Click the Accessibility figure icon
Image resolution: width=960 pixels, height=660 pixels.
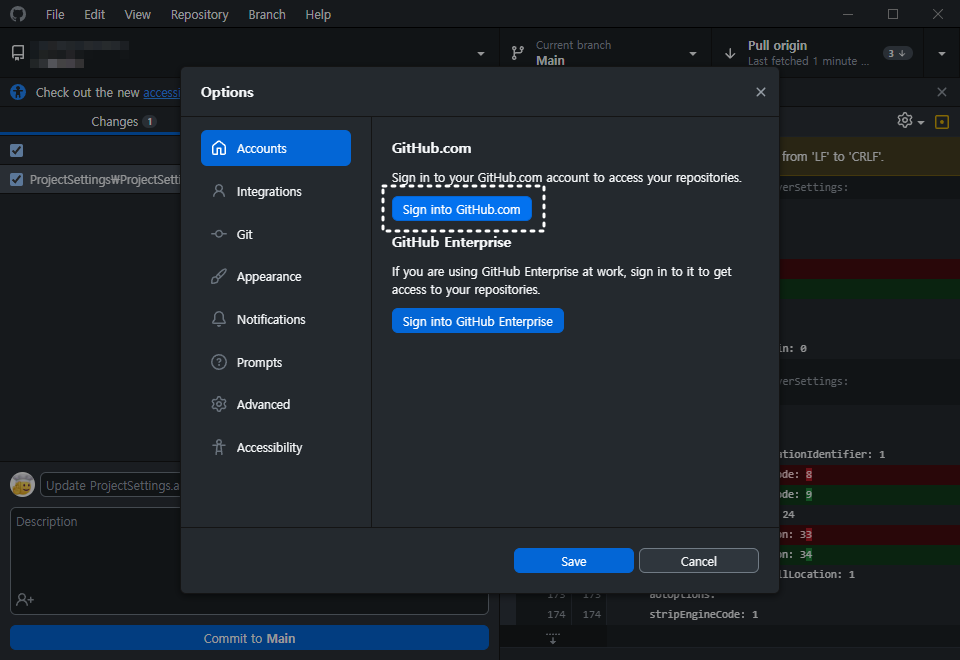point(219,447)
